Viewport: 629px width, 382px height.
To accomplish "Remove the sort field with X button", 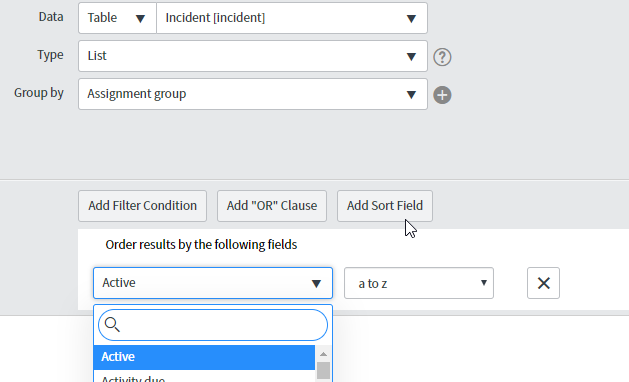I will [543, 283].
